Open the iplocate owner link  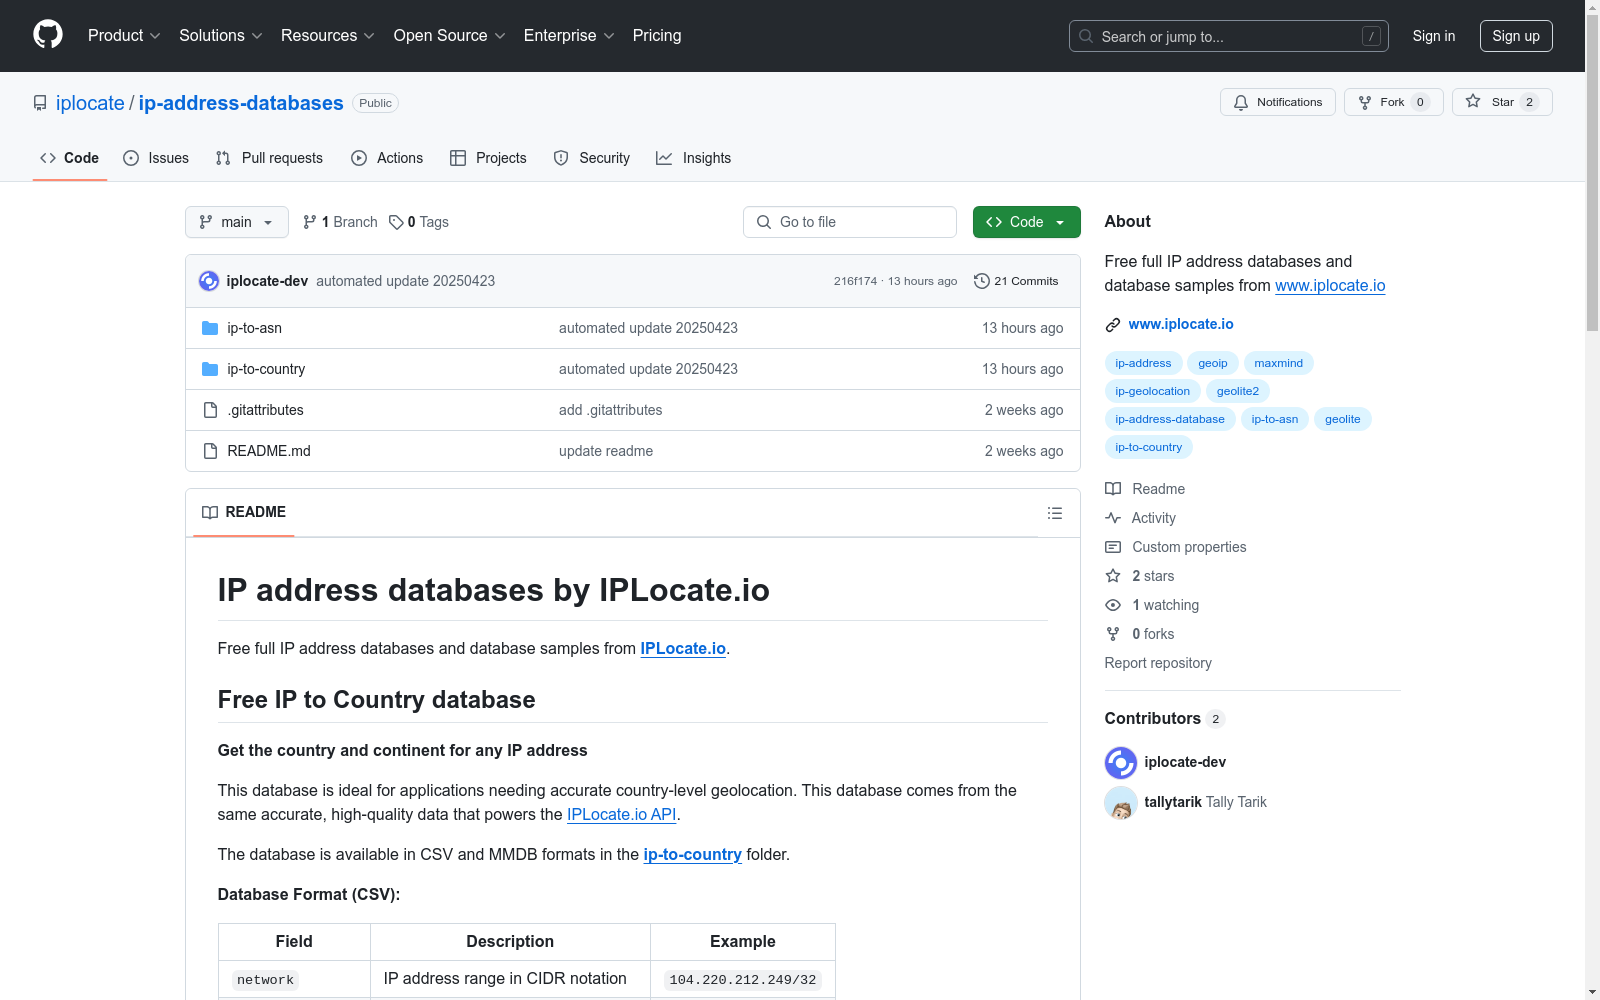tap(90, 103)
